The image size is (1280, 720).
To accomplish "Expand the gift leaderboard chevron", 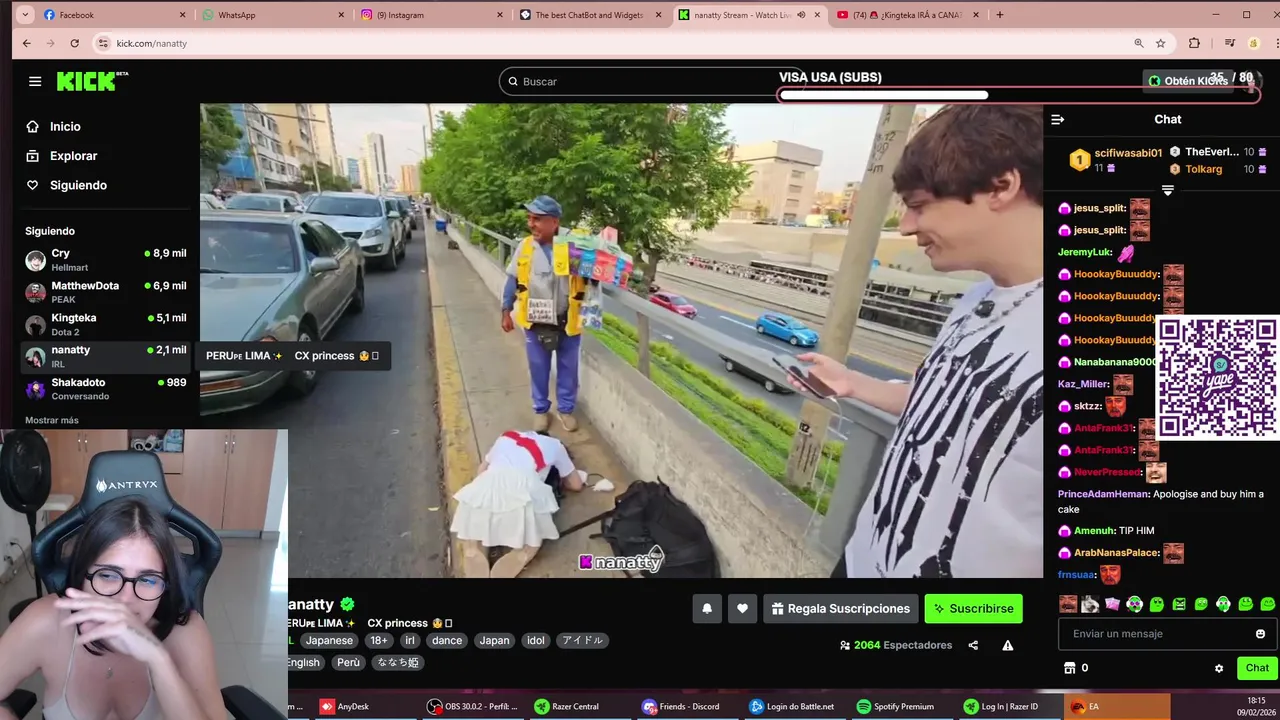I will pos(1167,190).
